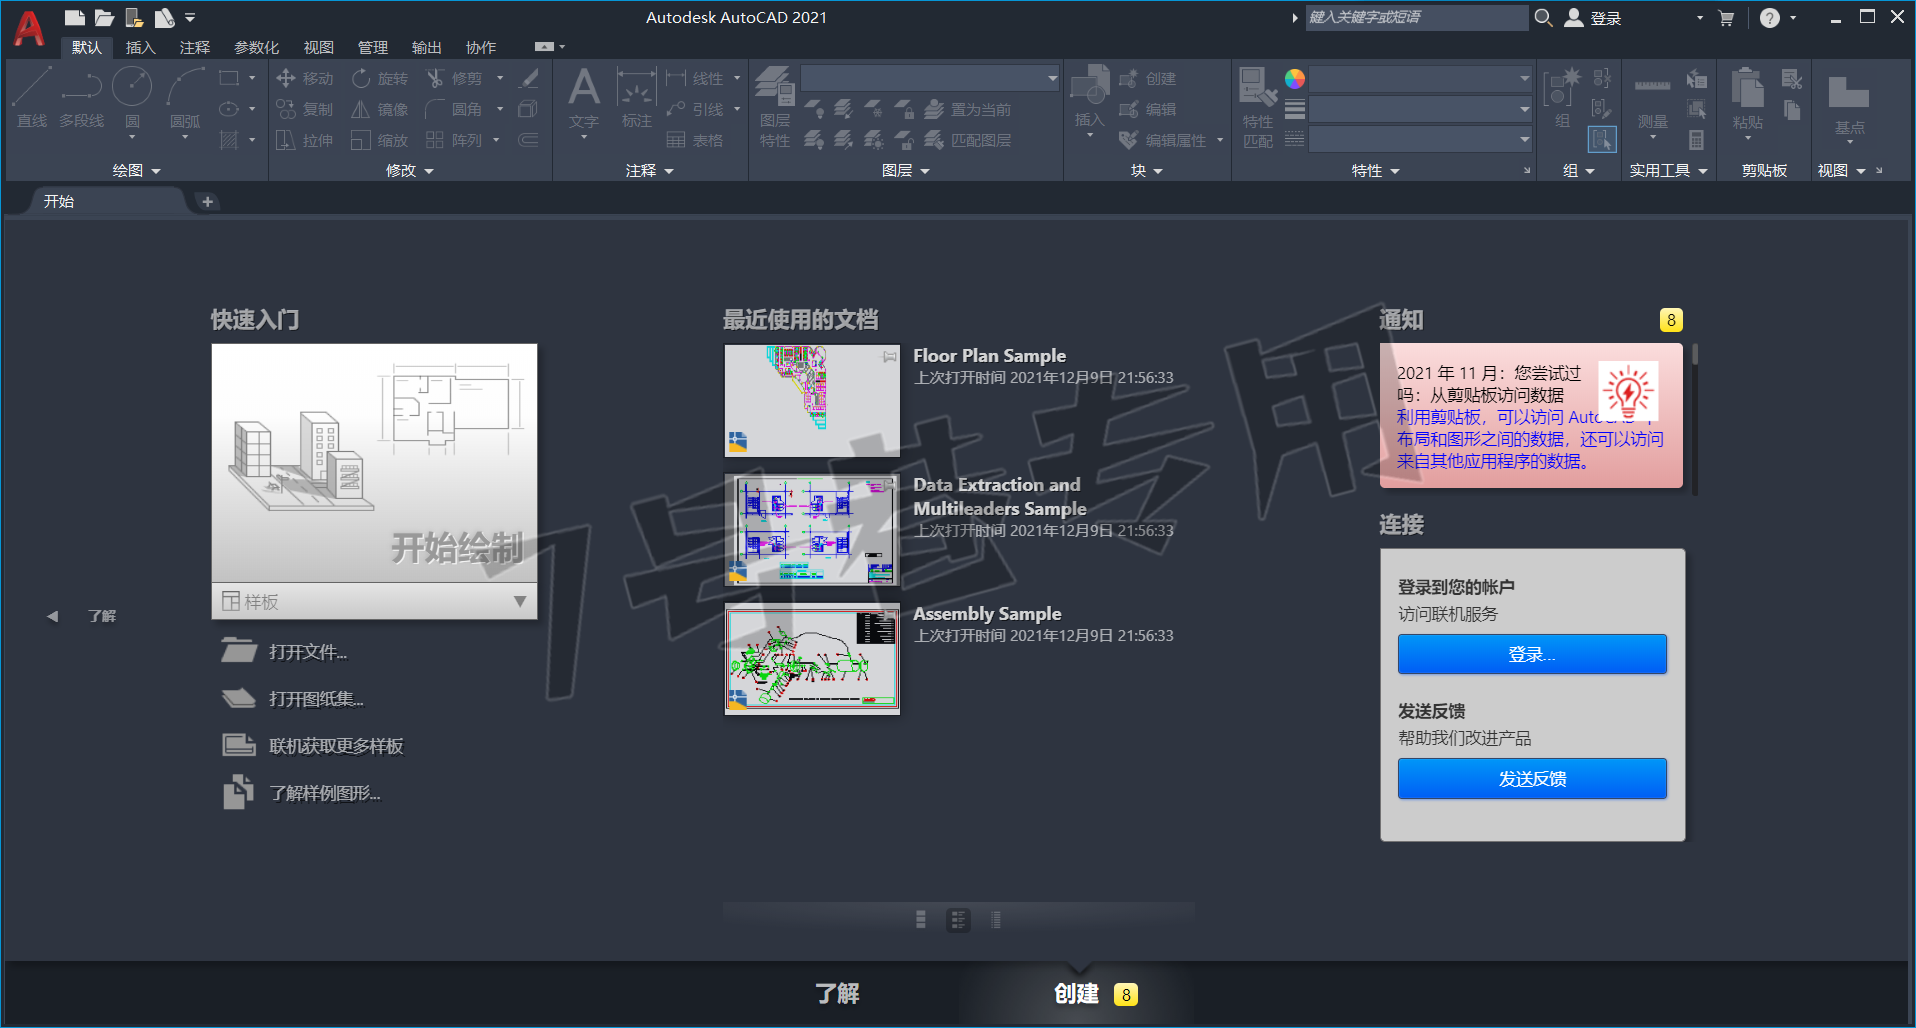Expand the Annotation (注释) panel
Screen dimensions: 1916x1028
650,171
